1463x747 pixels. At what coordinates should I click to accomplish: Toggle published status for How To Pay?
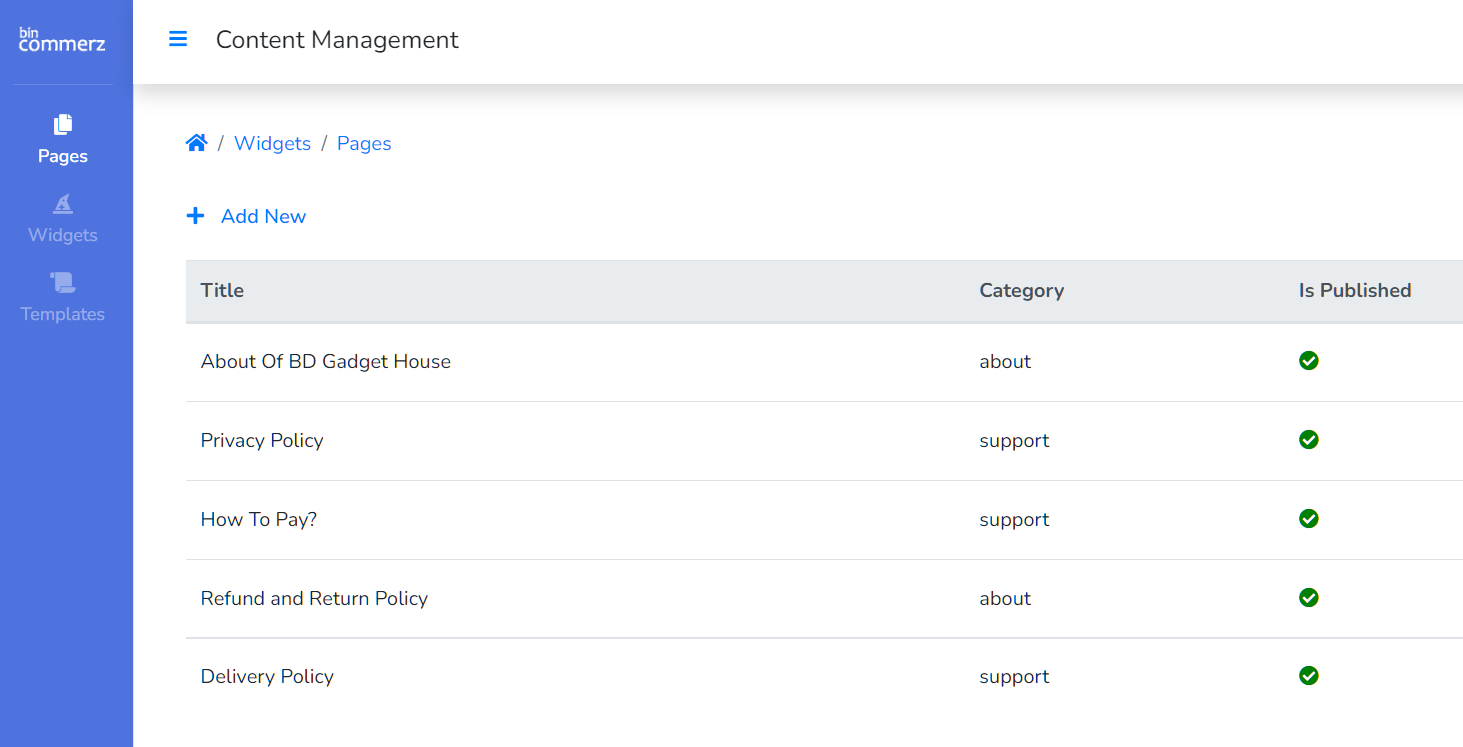(x=1308, y=519)
